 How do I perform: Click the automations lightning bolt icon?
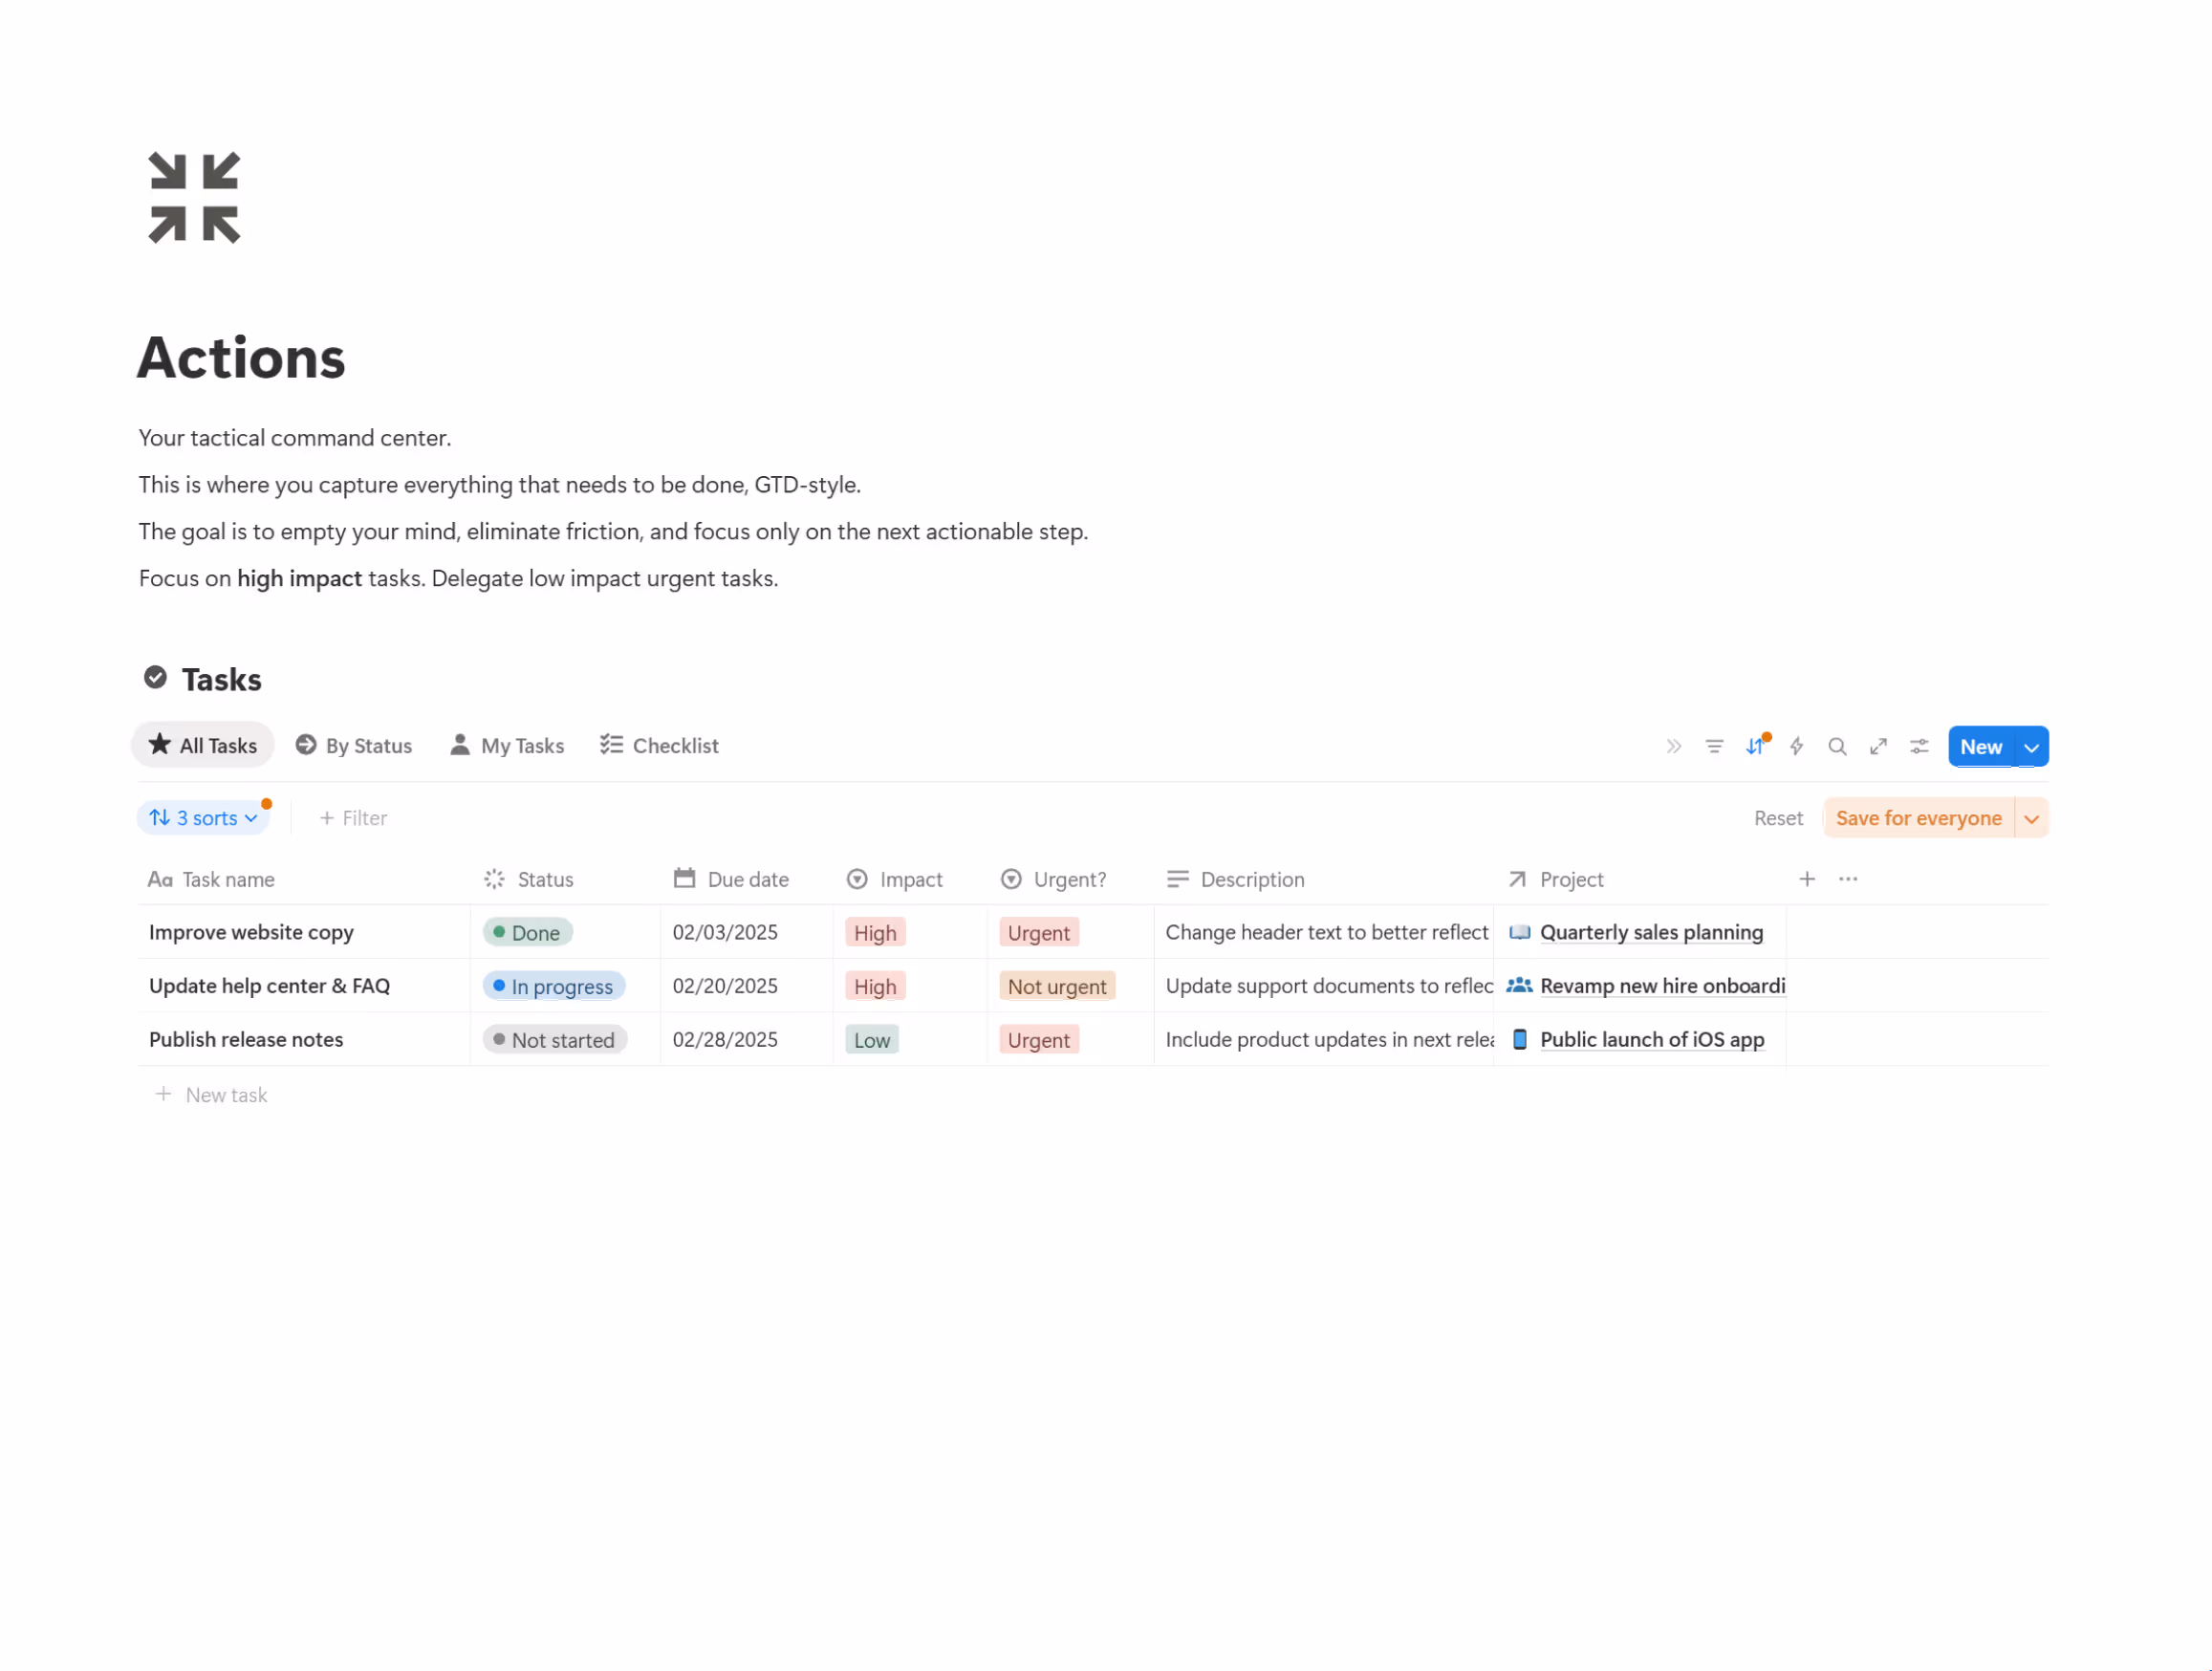(x=1797, y=746)
